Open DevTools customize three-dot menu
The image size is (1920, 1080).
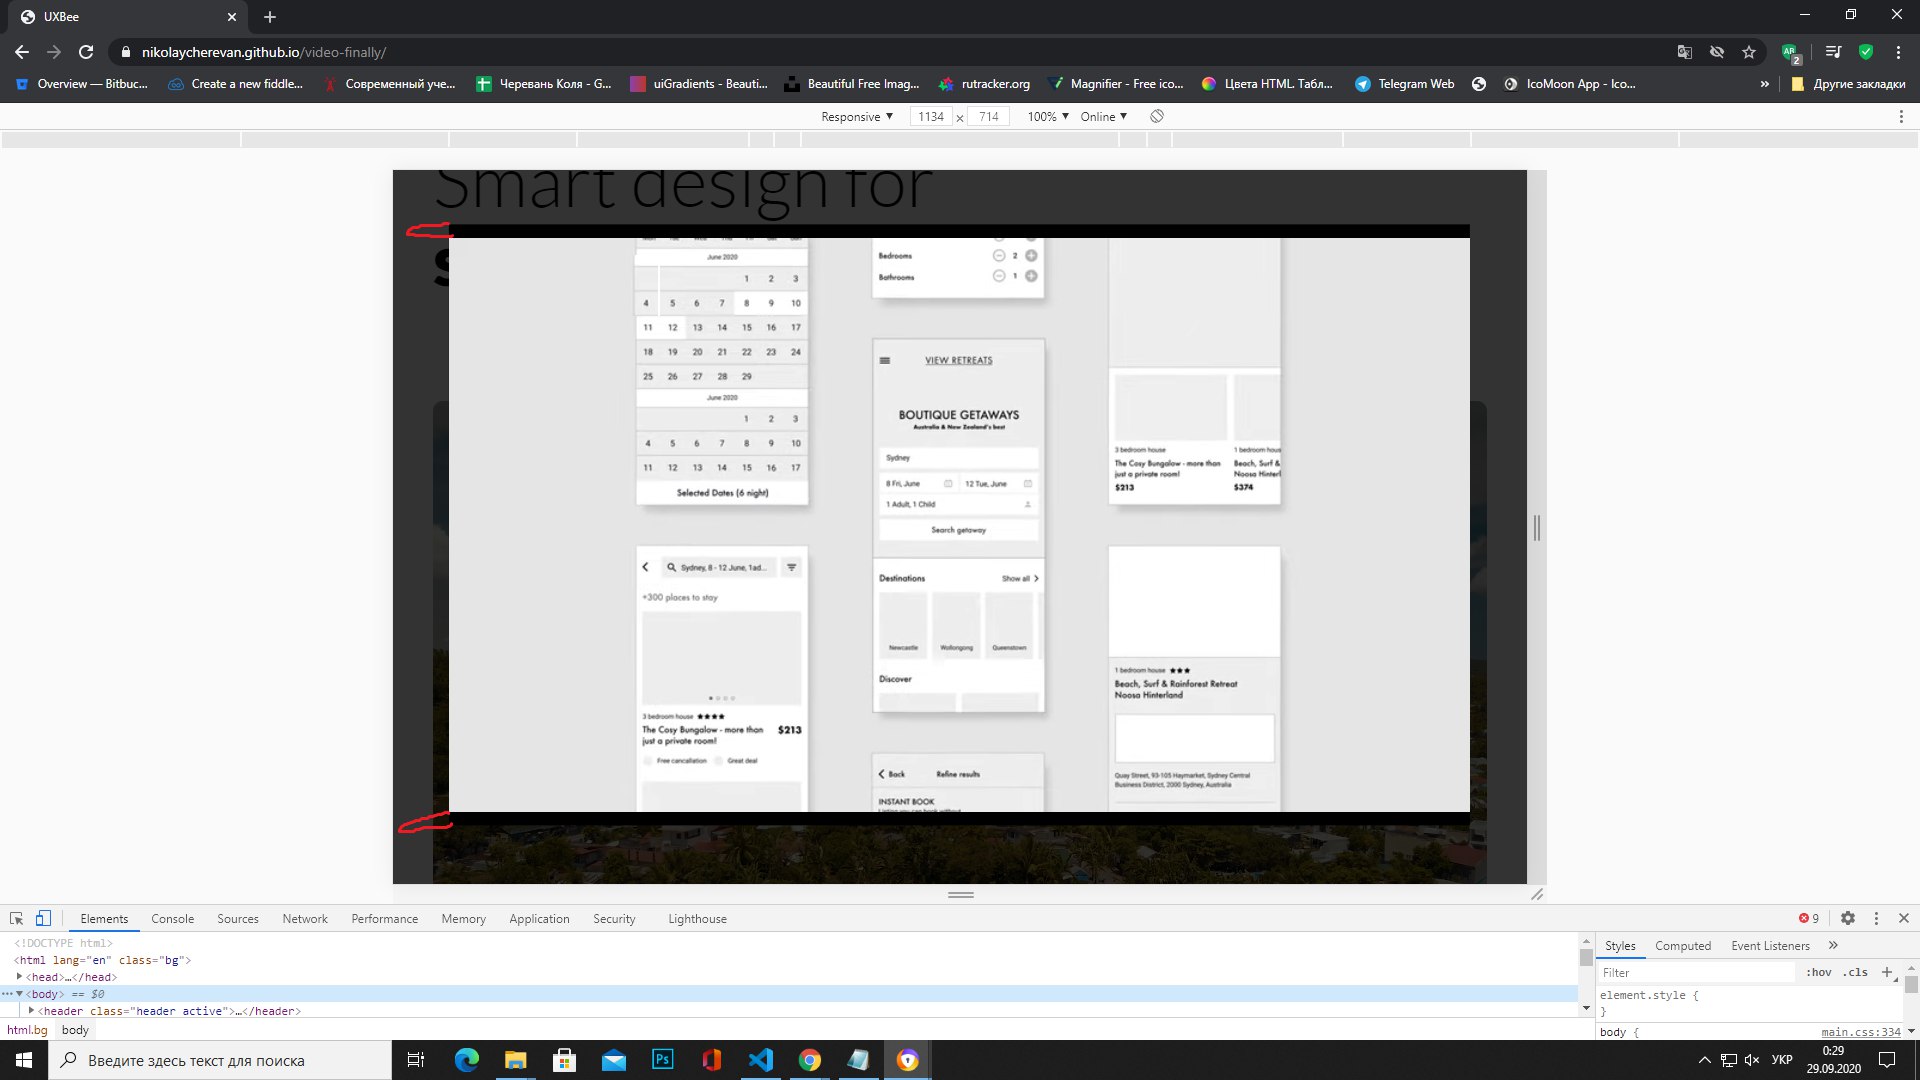click(1876, 918)
